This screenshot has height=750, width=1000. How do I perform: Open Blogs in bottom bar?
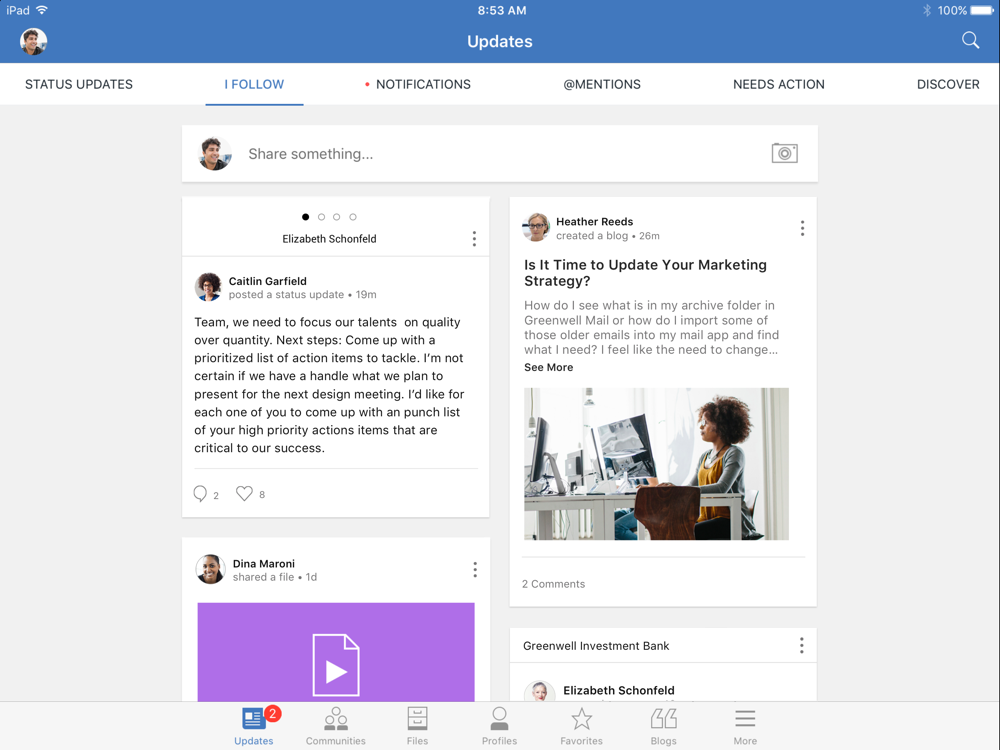[663, 726]
